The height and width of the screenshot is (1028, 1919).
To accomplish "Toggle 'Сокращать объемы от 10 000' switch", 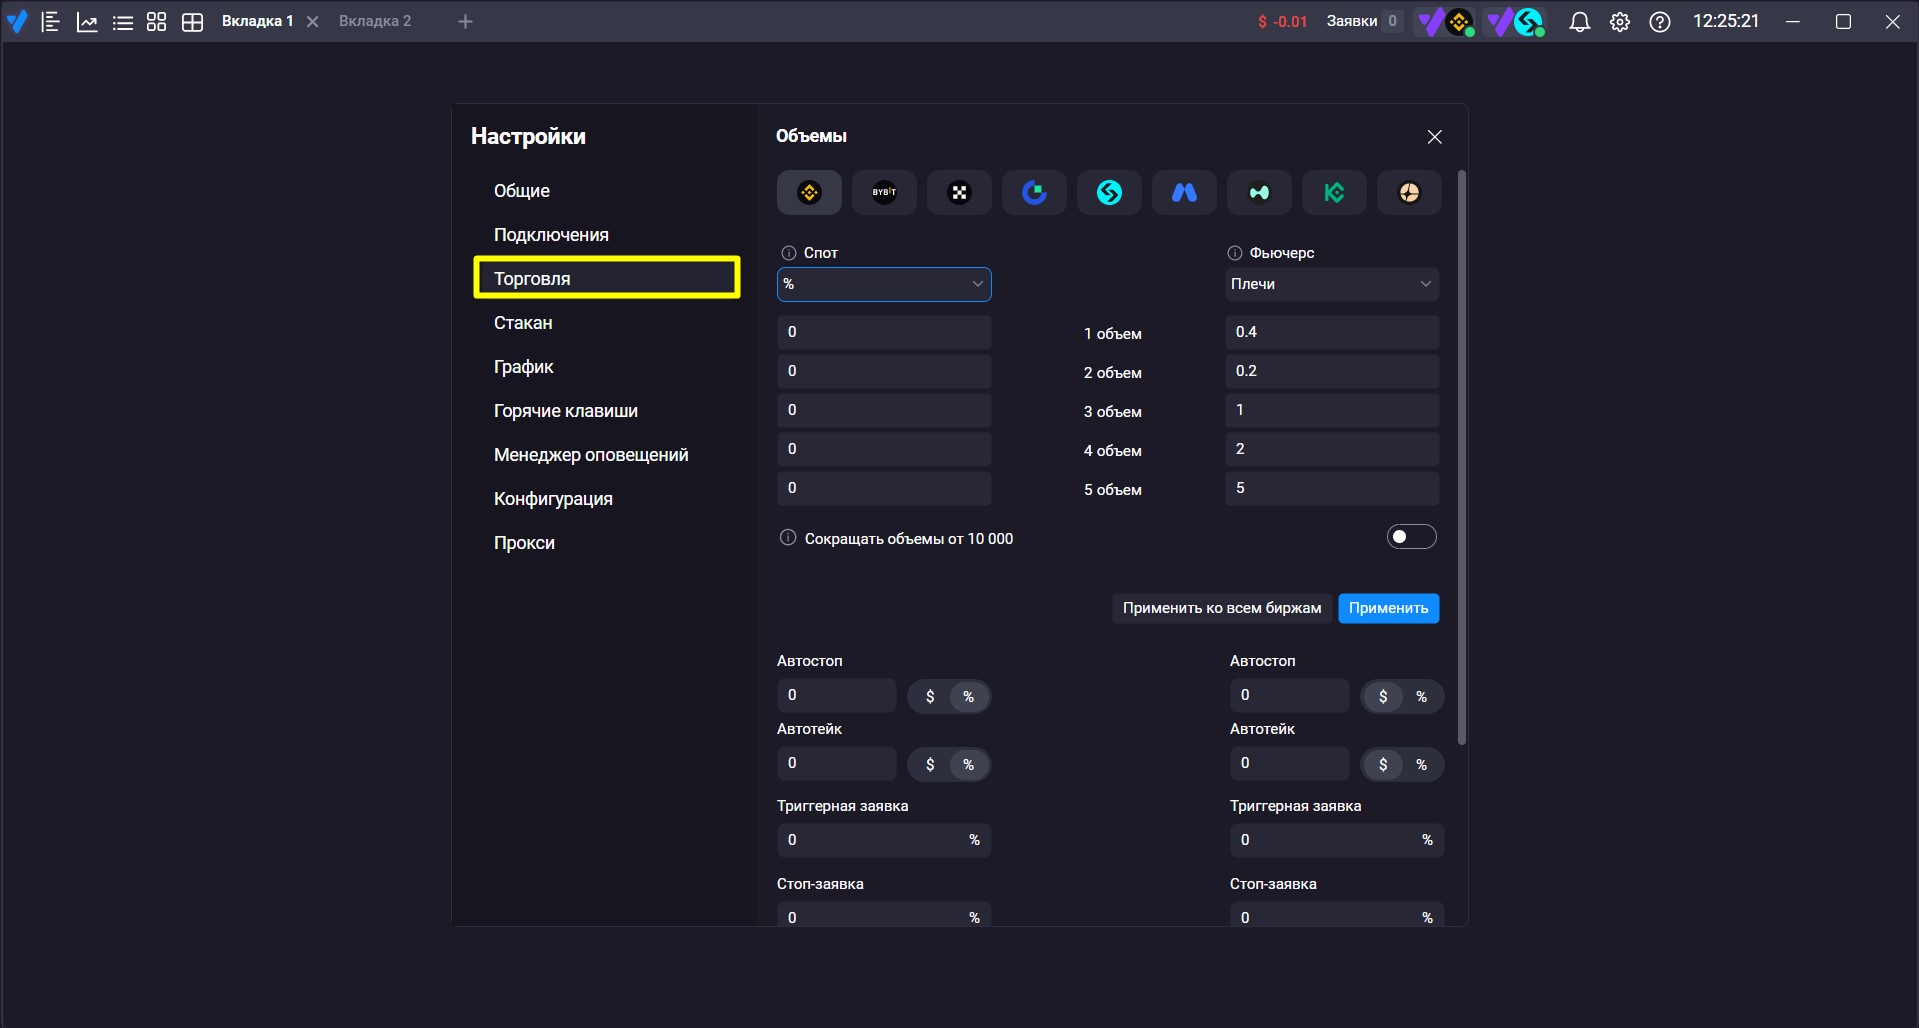I will pos(1411,537).
